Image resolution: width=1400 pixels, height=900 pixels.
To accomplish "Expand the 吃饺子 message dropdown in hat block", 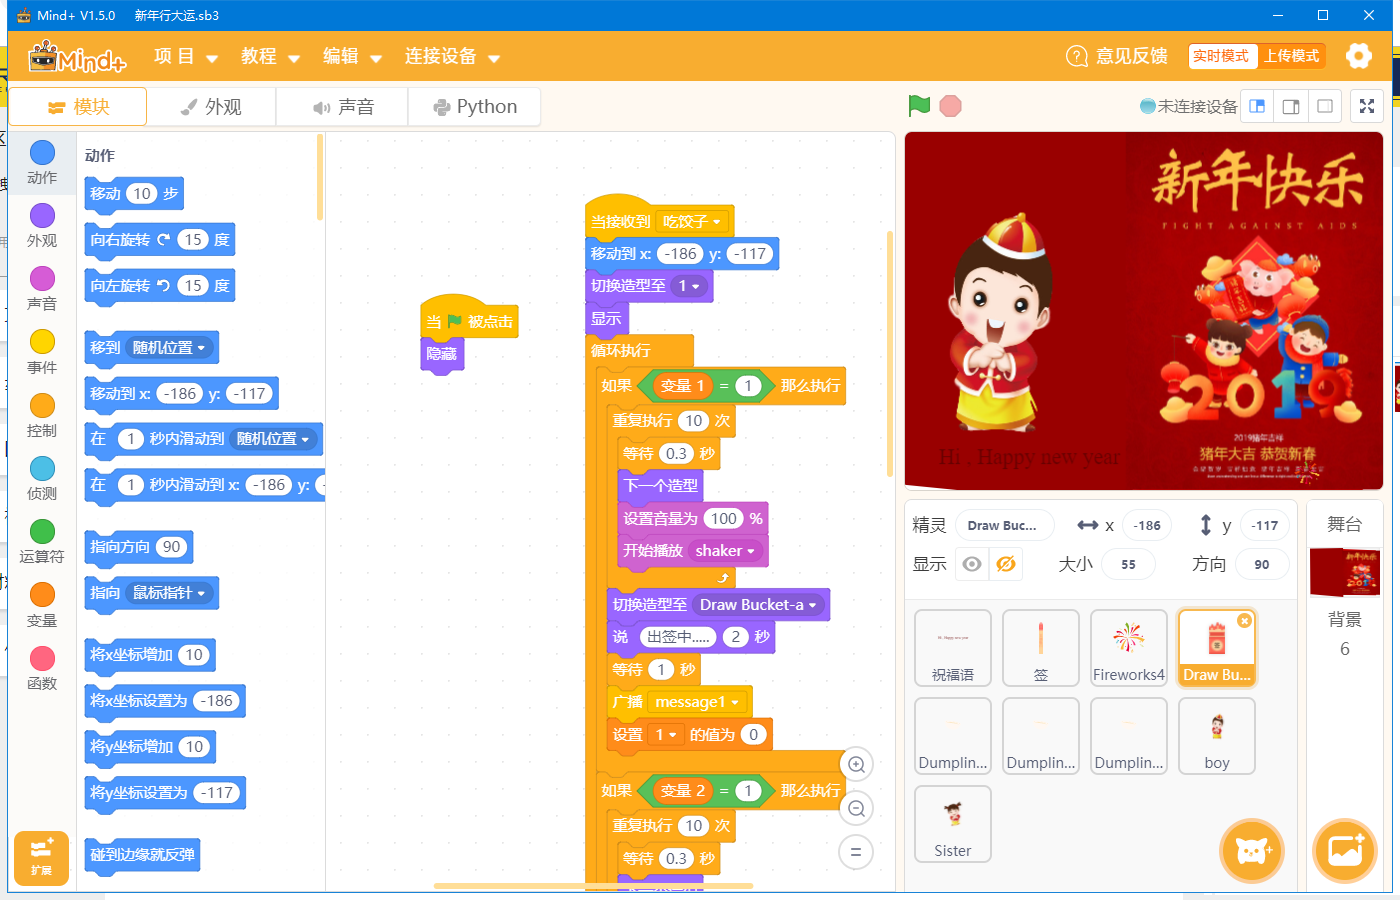I will pos(692,222).
